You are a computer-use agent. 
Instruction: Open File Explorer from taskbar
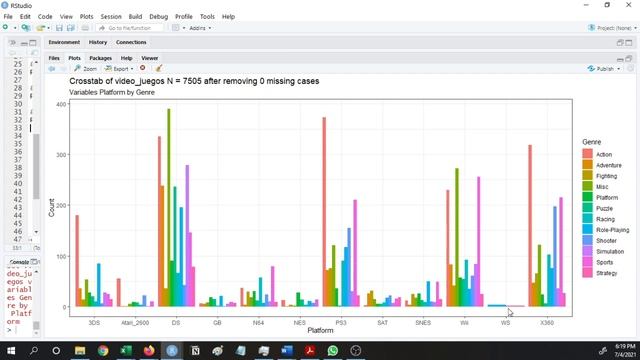(80, 351)
